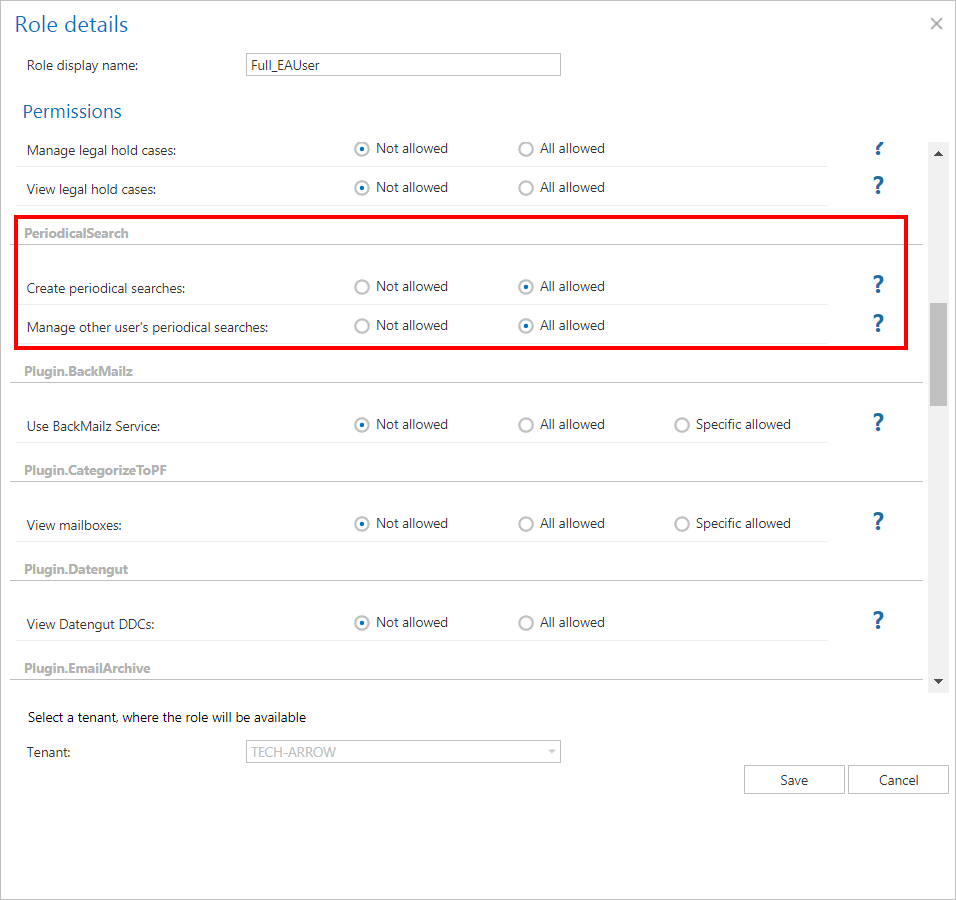Click the Save button

794,780
